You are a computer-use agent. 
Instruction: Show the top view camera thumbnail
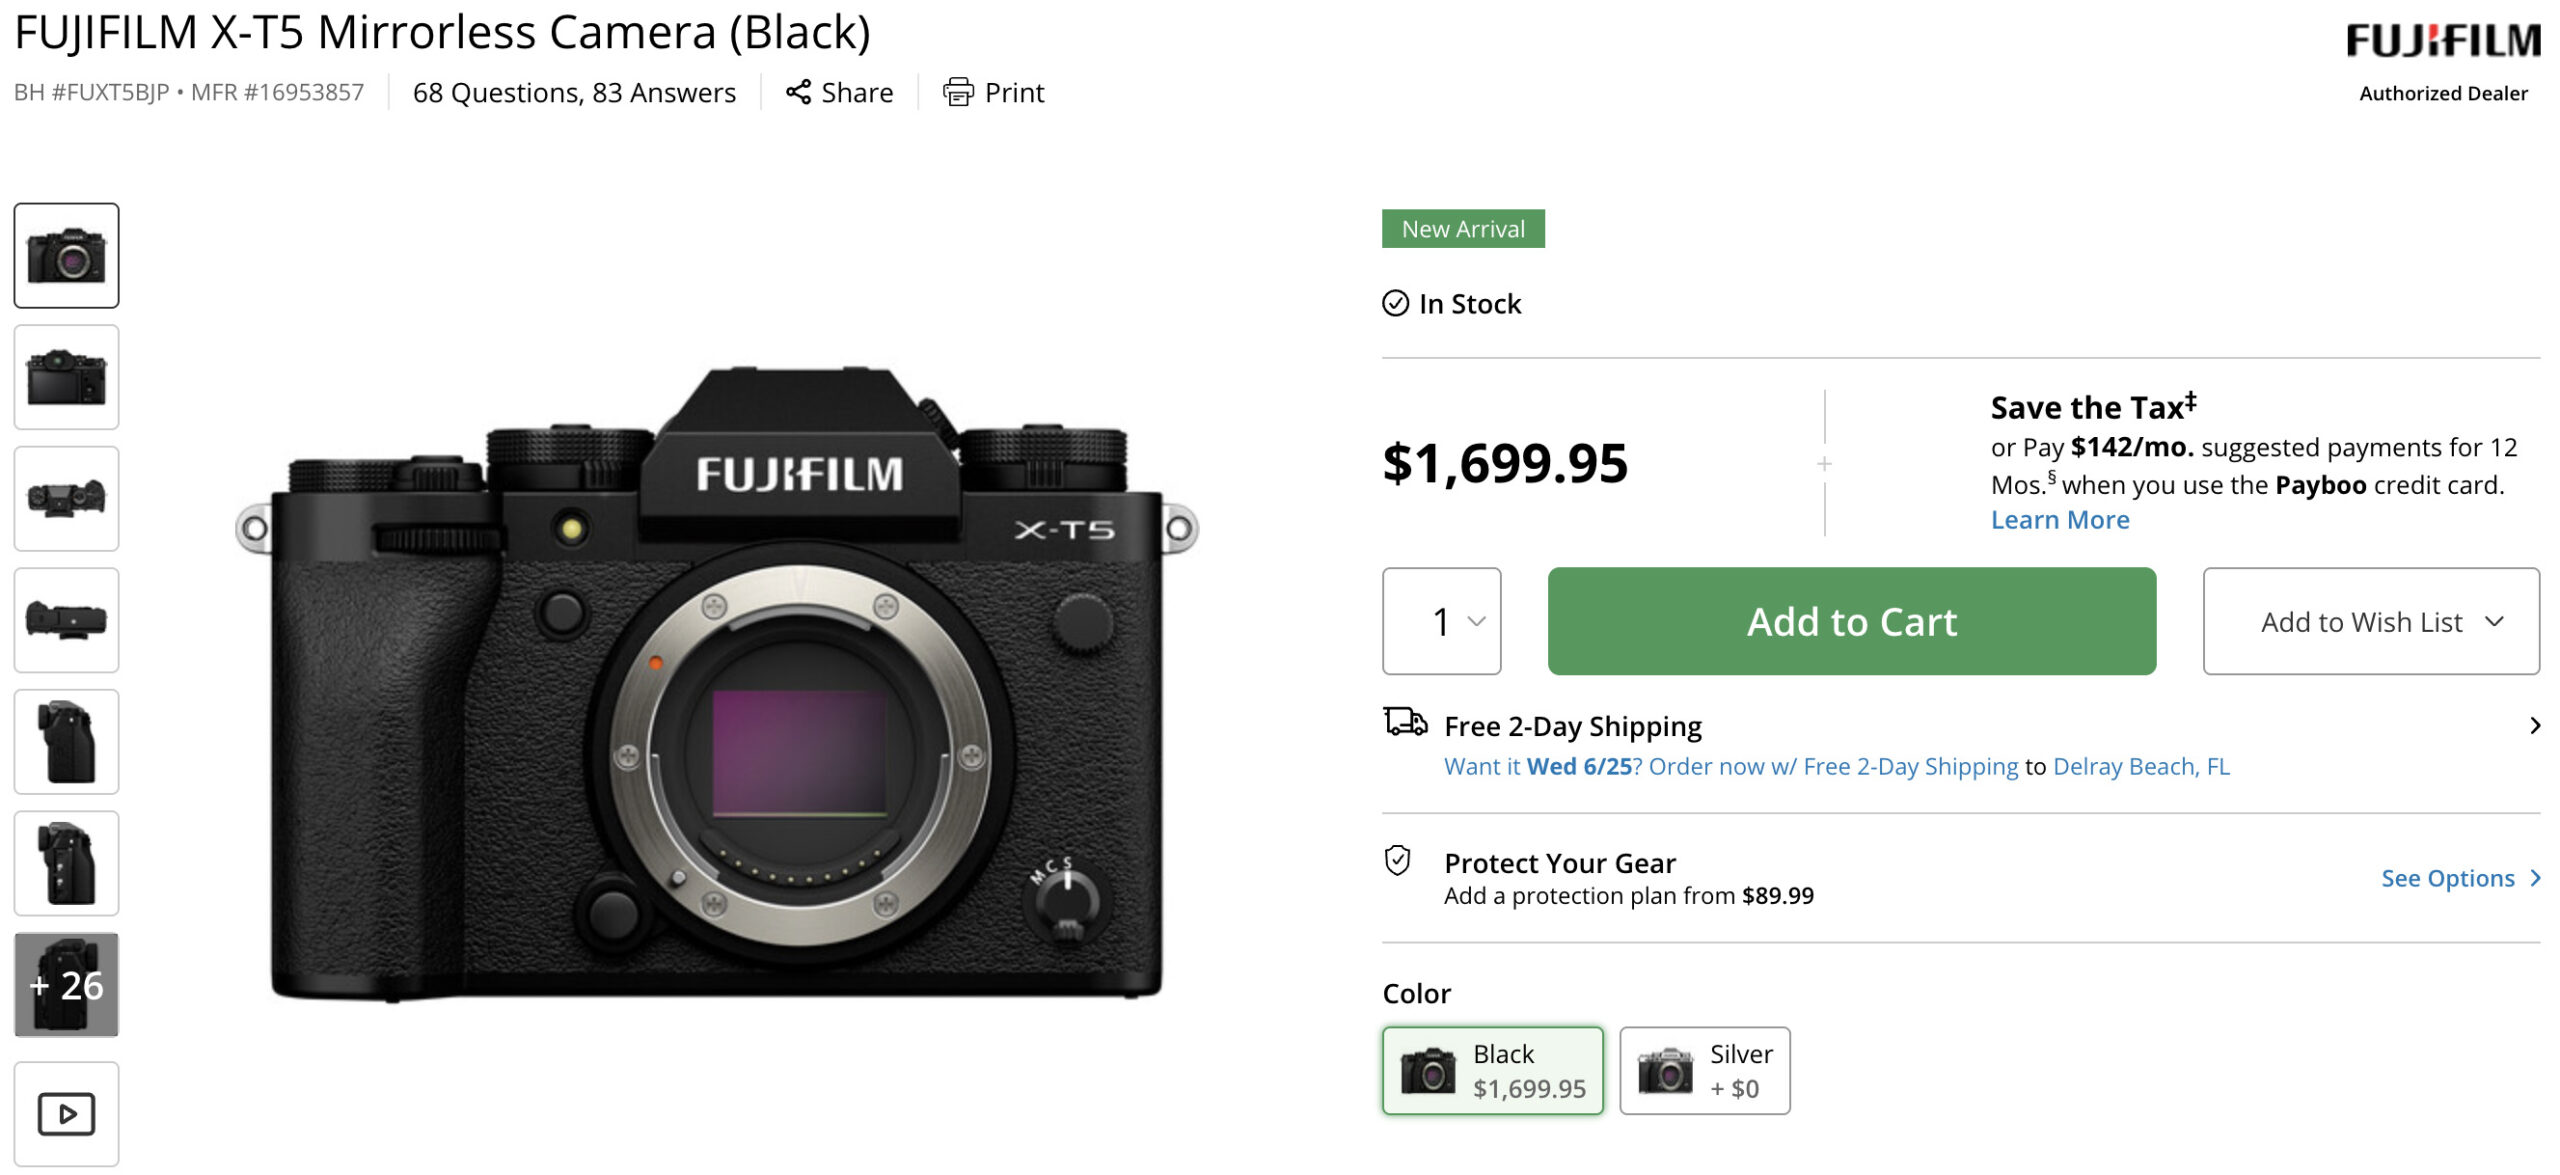pos(66,498)
